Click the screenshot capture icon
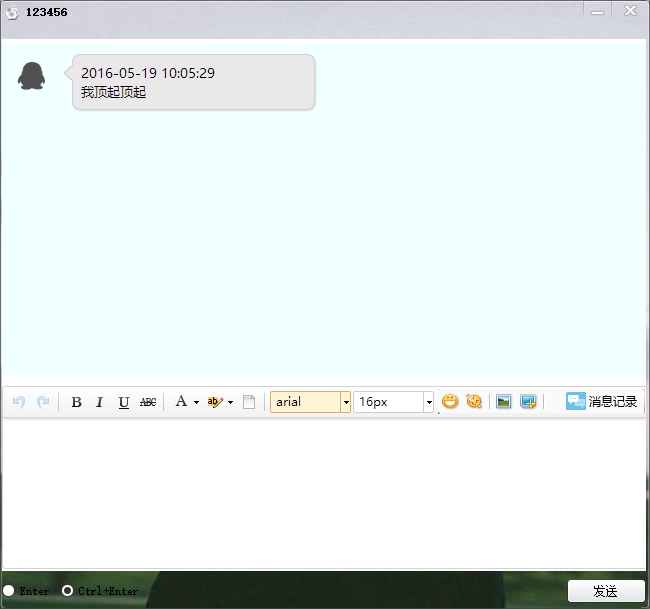Viewport: 650px width, 609px height. pyautogui.click(x=528, y=401)
